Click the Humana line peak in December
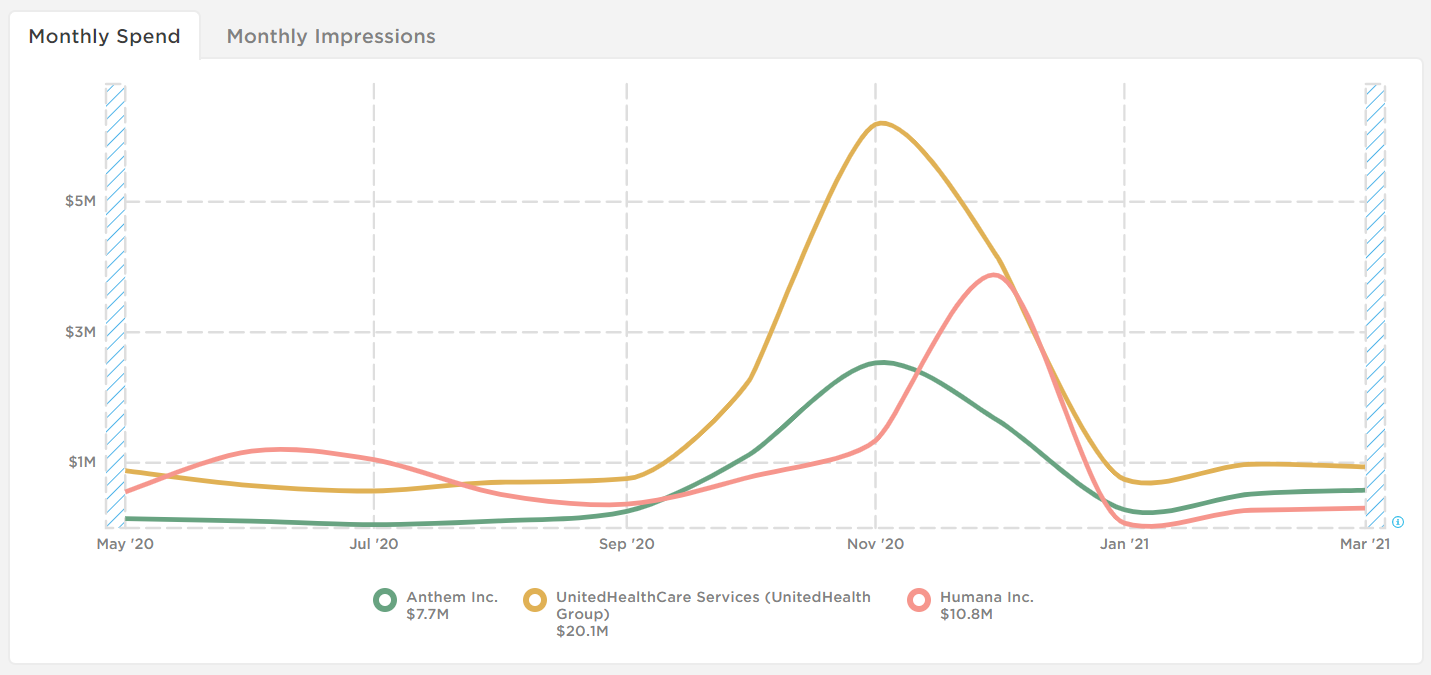This screenshot has width=1431, height=675. [x=993, y=275]
